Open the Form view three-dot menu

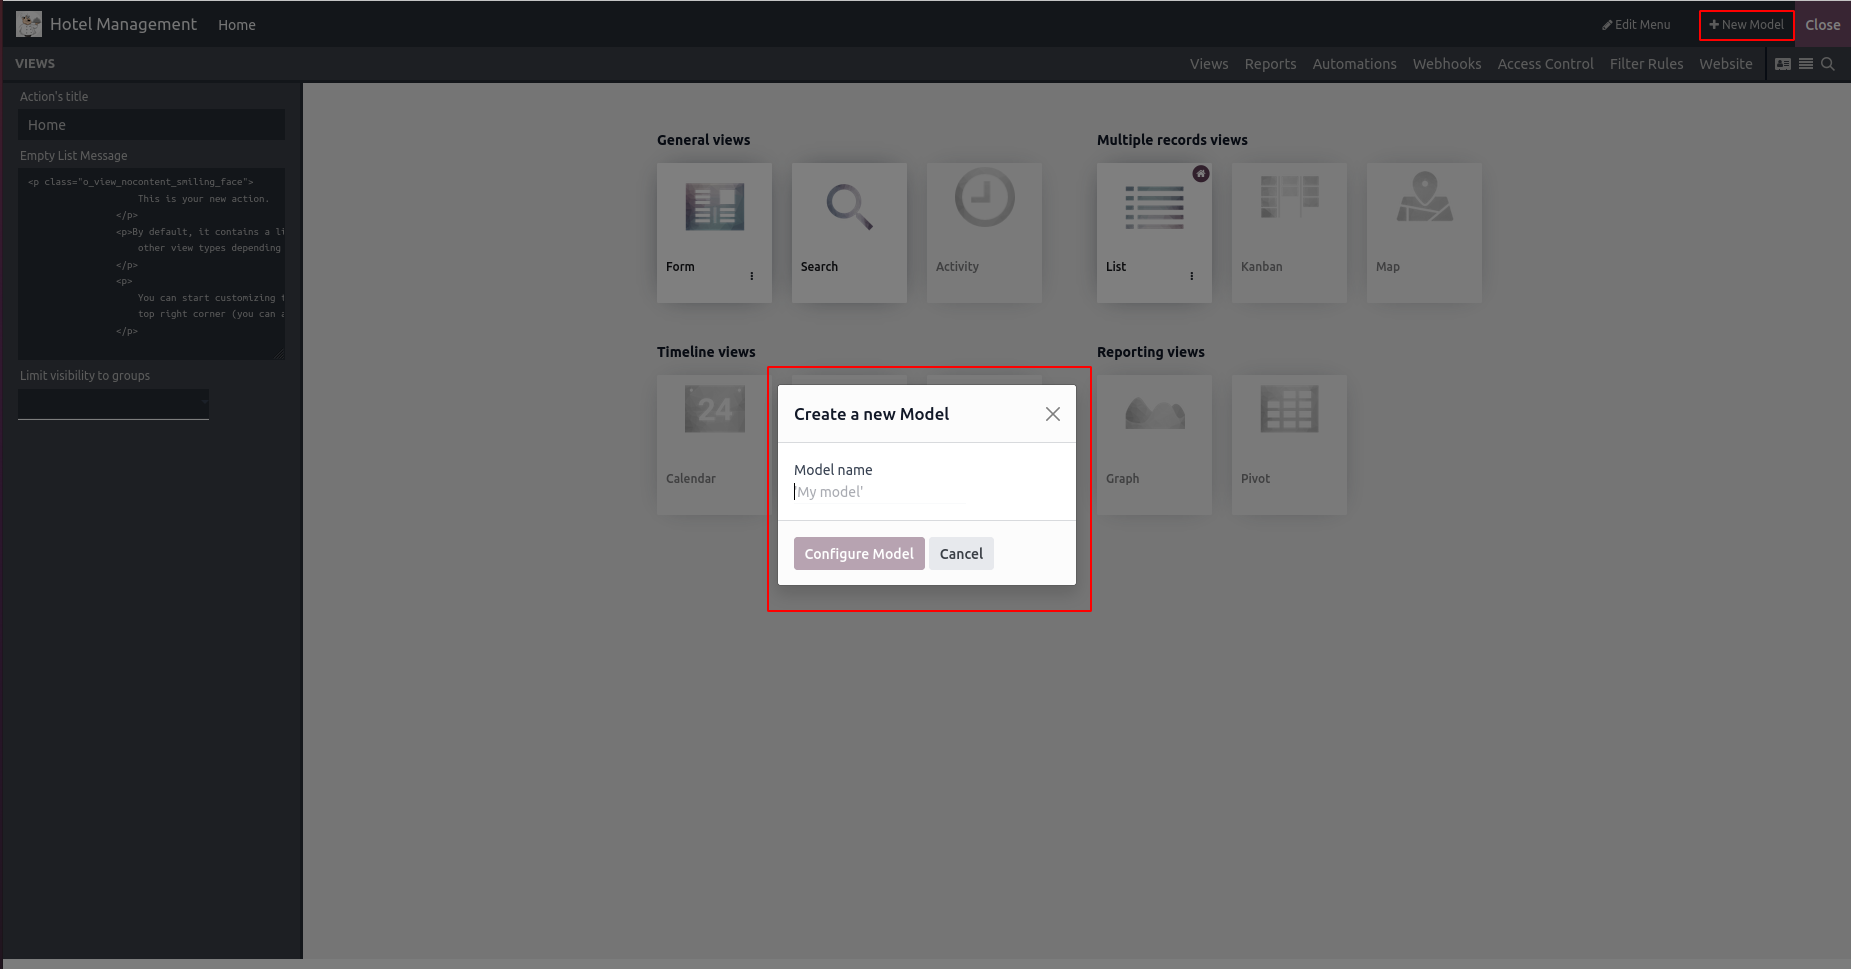click(752, 276)
